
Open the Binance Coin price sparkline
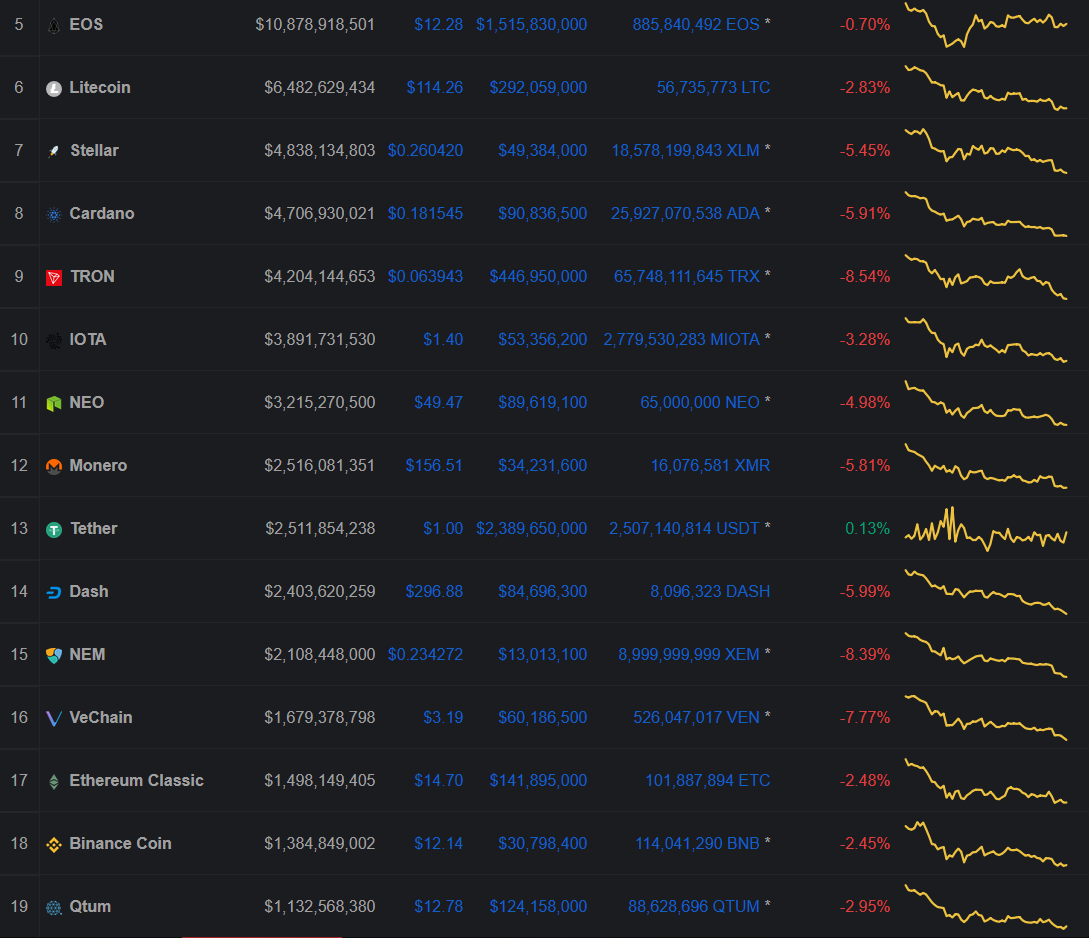pos(986,844)
